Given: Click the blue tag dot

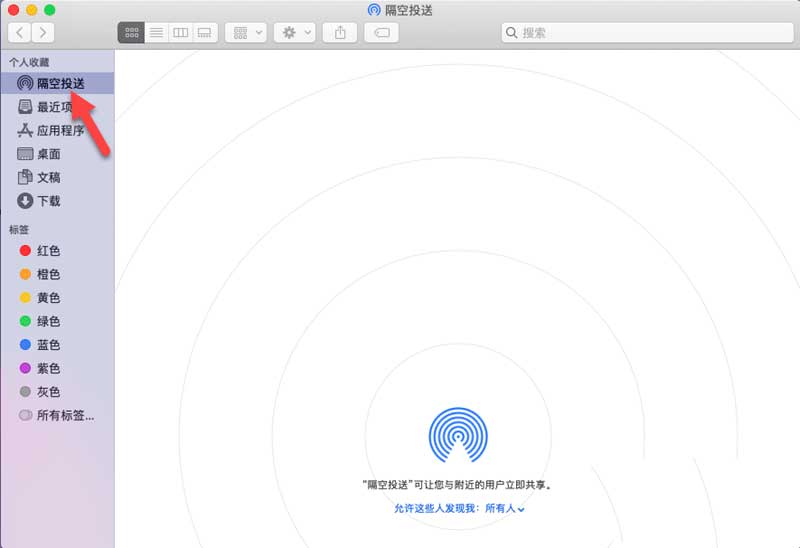Looking at the screenshot, I should click(25, 344).
